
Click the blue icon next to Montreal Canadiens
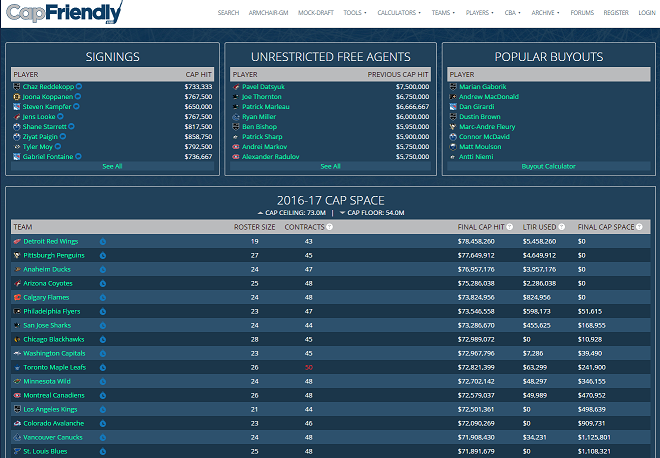[103, 396]
